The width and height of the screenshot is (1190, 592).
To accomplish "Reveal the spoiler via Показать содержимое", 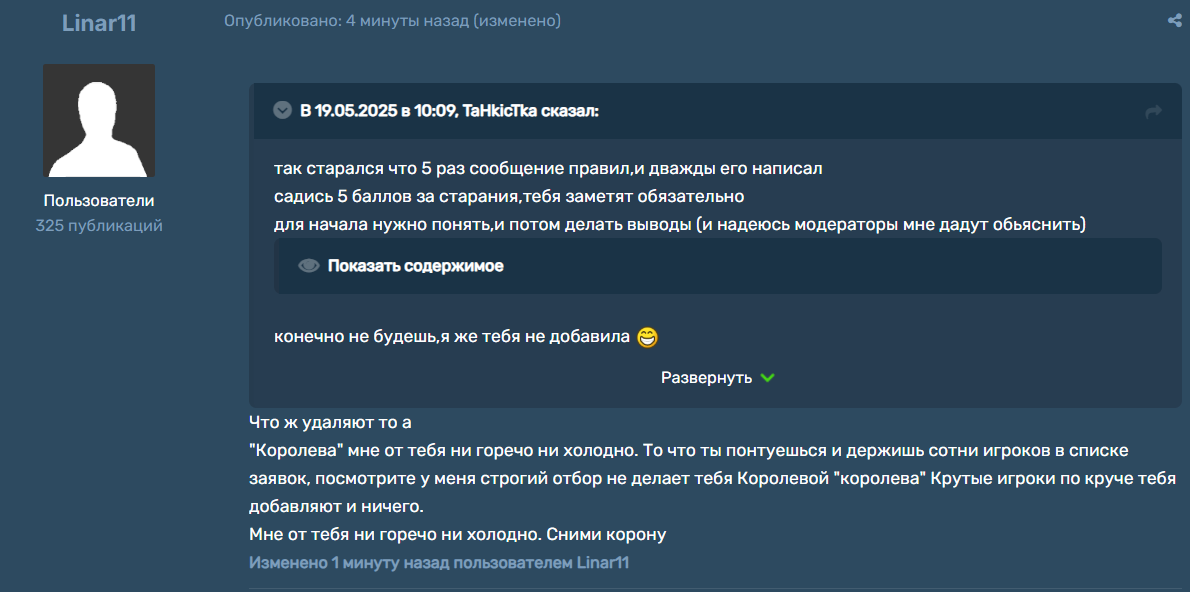I will coord(415,266).
